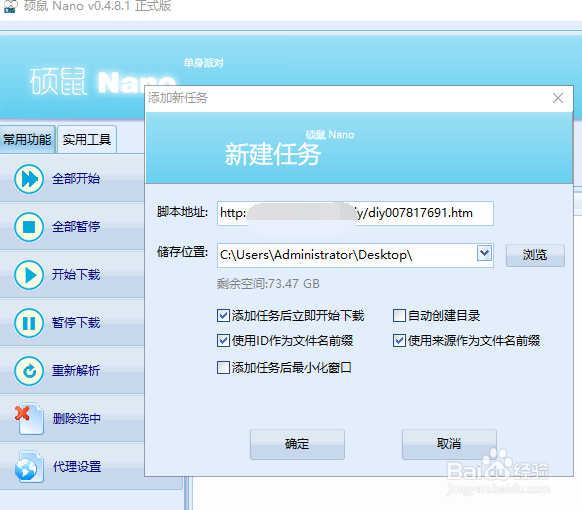Click the app logo icon in title bar

click(x=10, y=6)
